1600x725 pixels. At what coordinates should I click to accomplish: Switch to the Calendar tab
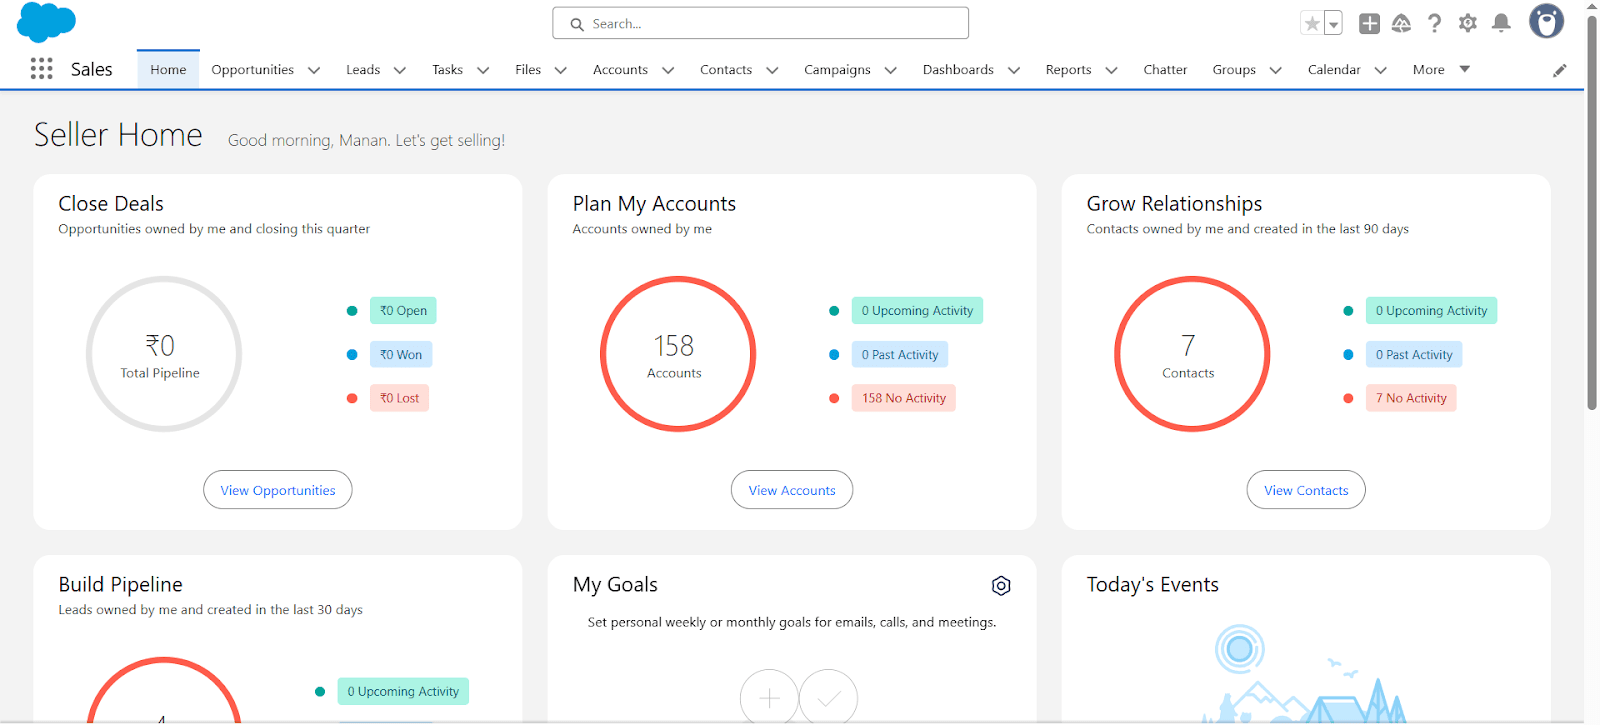tap(1334, 69)
